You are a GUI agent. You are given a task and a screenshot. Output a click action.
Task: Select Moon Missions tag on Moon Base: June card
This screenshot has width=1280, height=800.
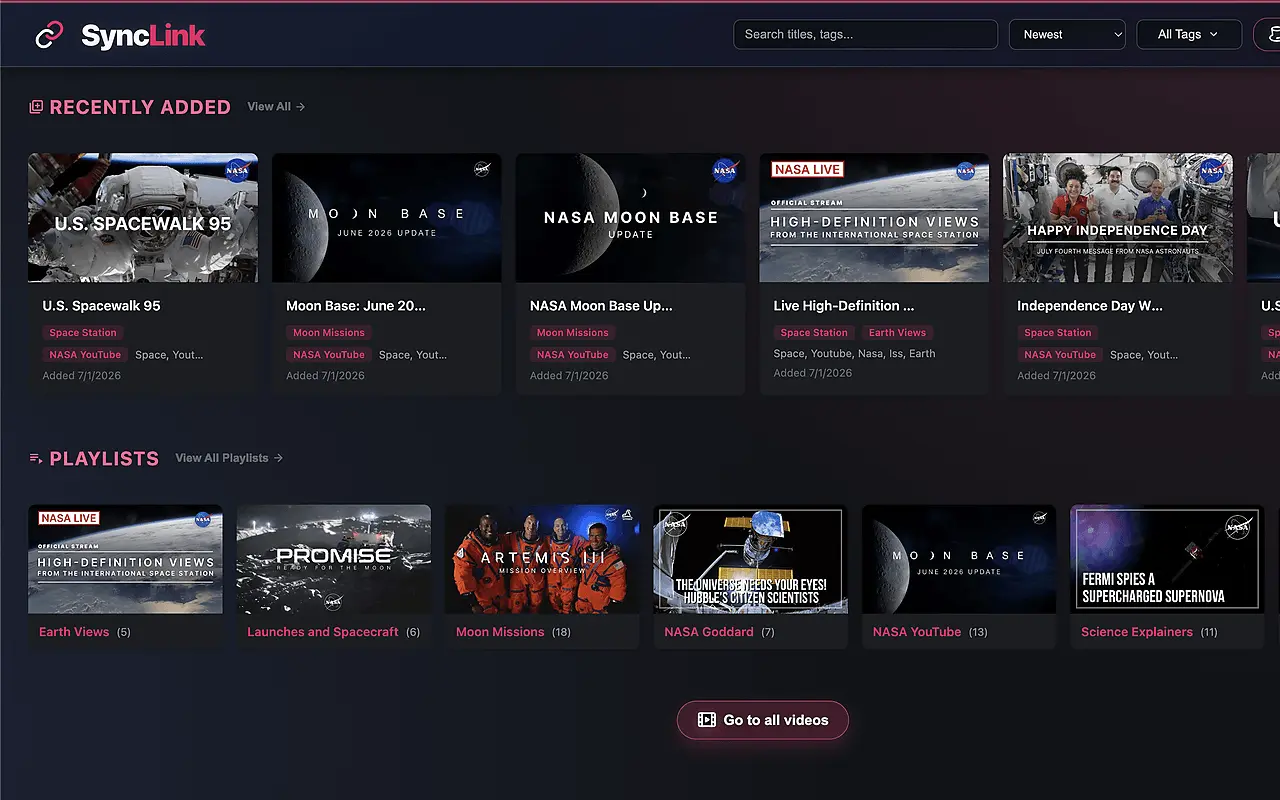click(x=329, y=333)
